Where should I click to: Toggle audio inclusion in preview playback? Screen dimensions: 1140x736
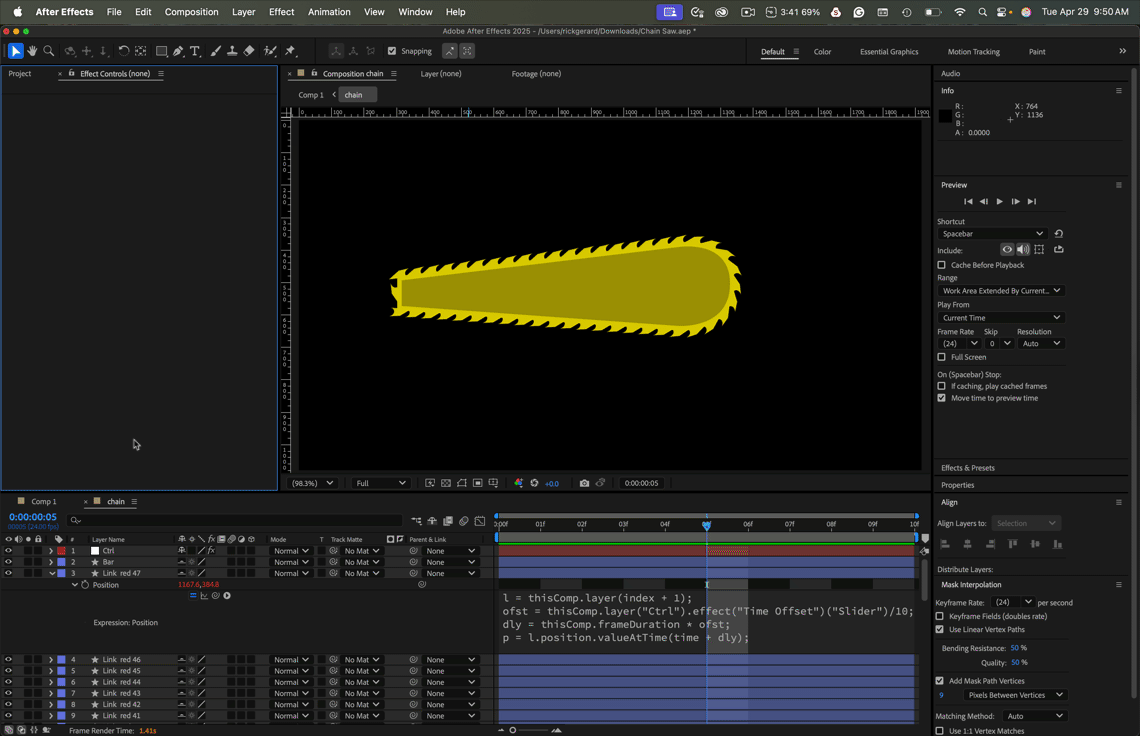pos(1022,249)
